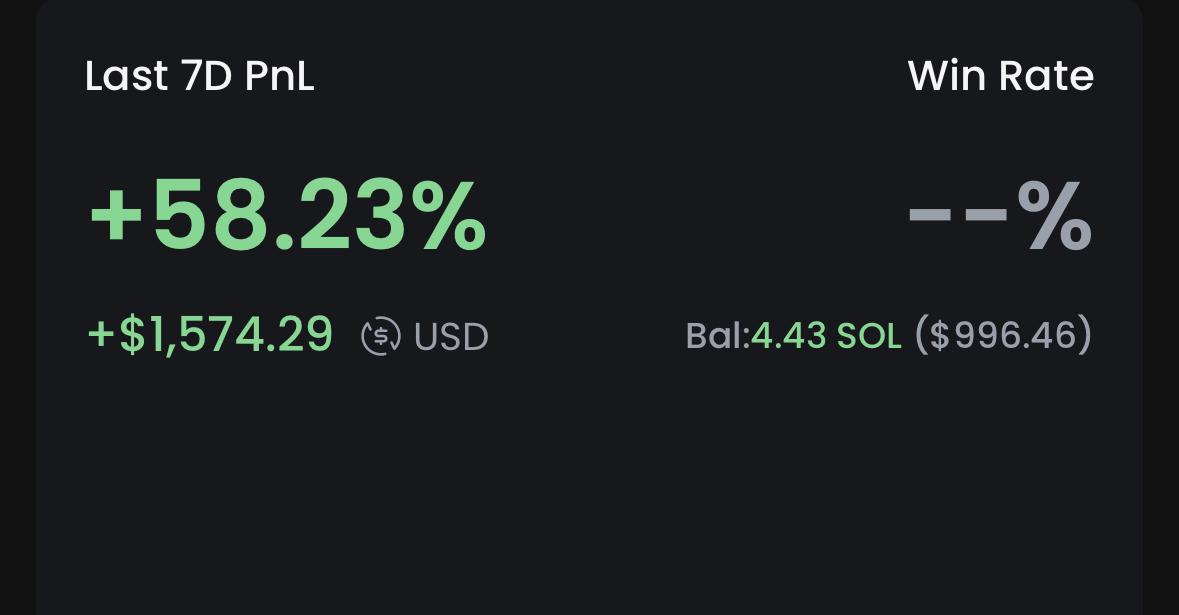Select the green 4.43 balance number
This screenshot has width=1179, height=615.
[786, 335]
